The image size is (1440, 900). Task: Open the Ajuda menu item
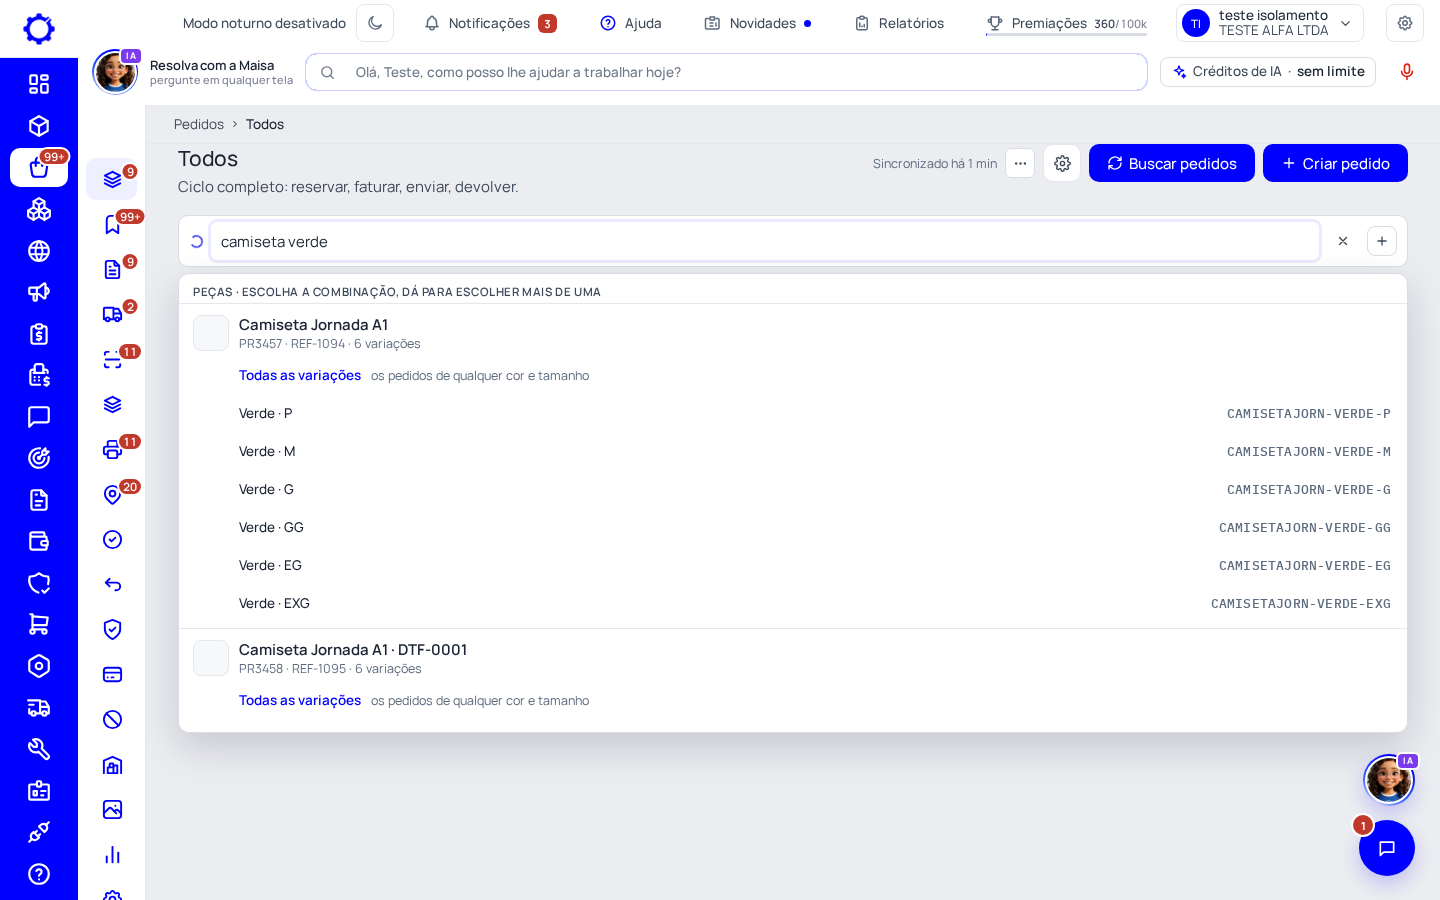click(631, 23)
